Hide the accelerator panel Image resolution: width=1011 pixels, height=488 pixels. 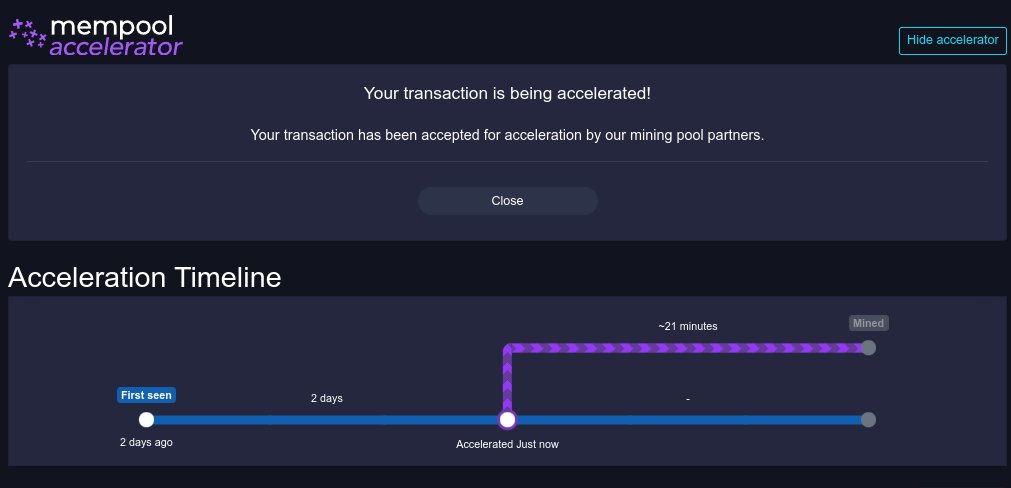[x=952, y=41]
